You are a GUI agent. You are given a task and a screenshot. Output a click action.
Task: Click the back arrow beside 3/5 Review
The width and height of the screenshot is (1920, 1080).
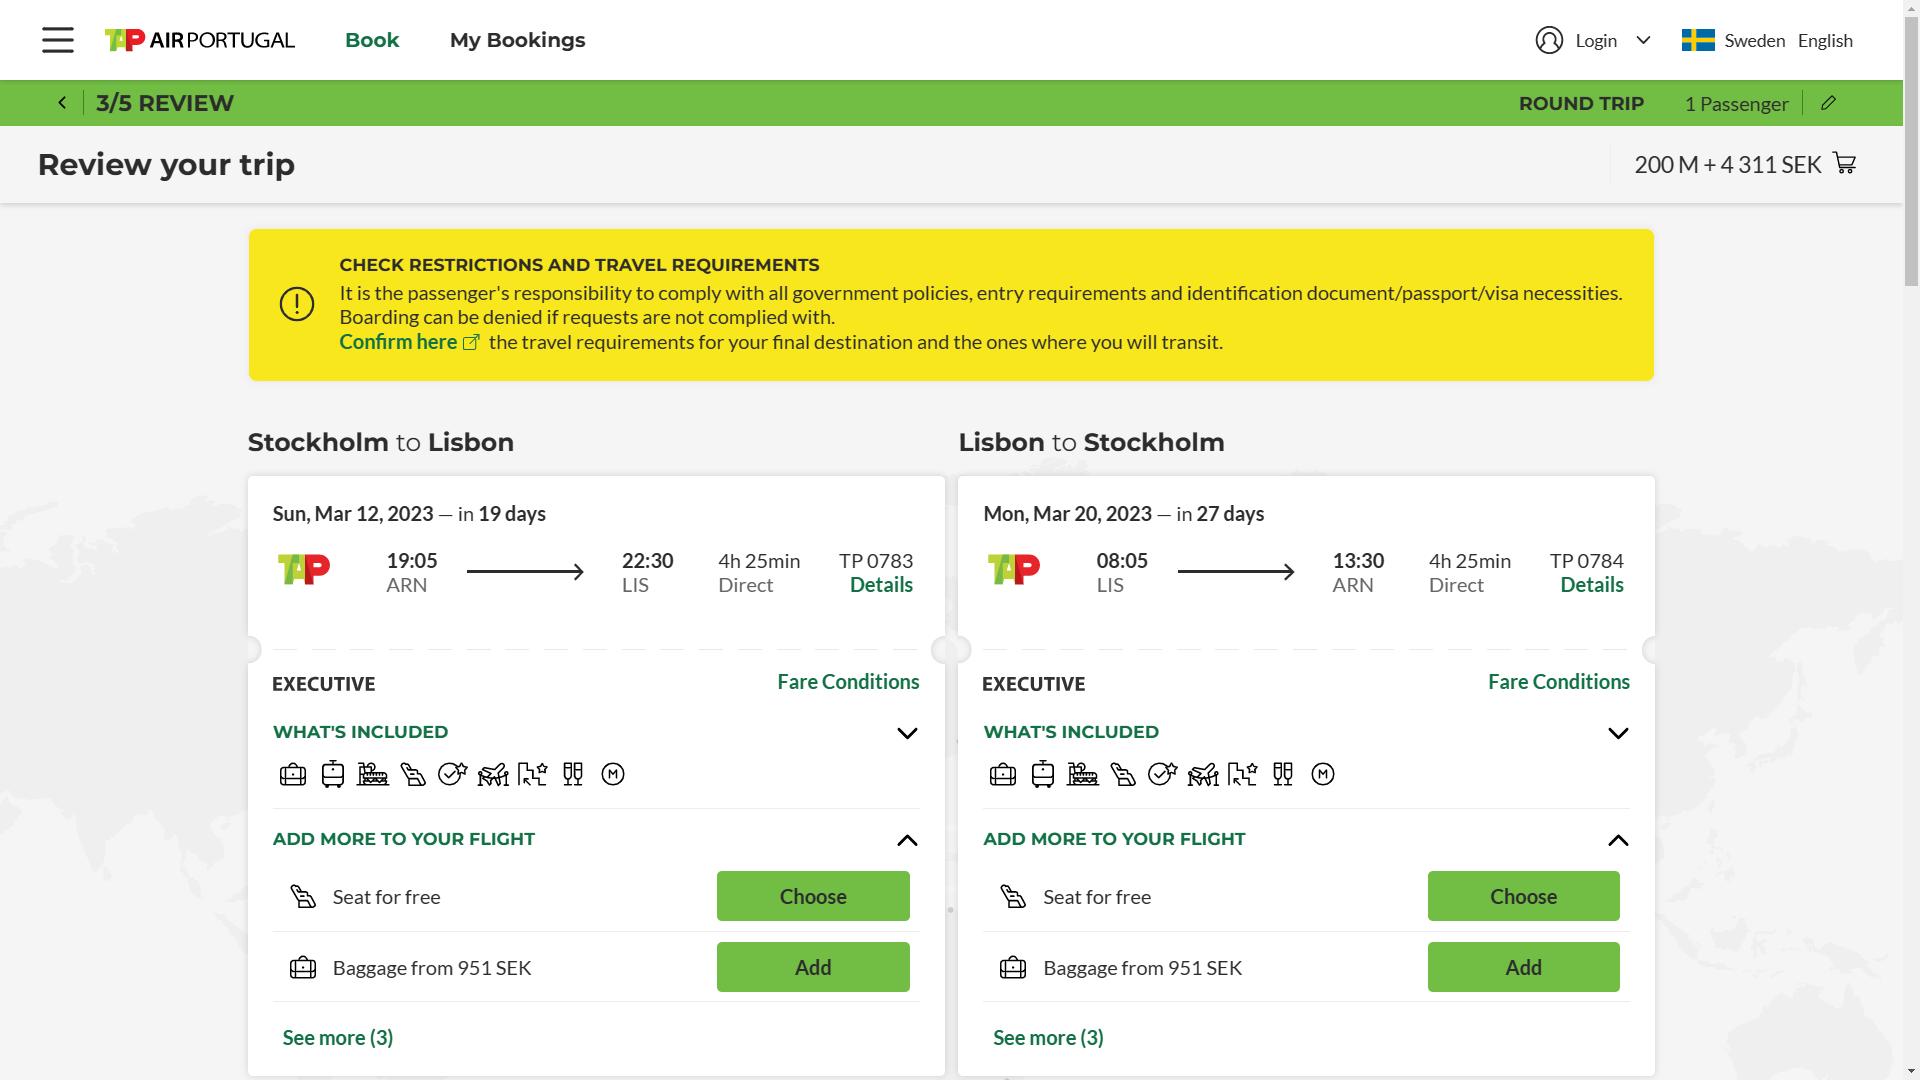click(x=62, y=103)
